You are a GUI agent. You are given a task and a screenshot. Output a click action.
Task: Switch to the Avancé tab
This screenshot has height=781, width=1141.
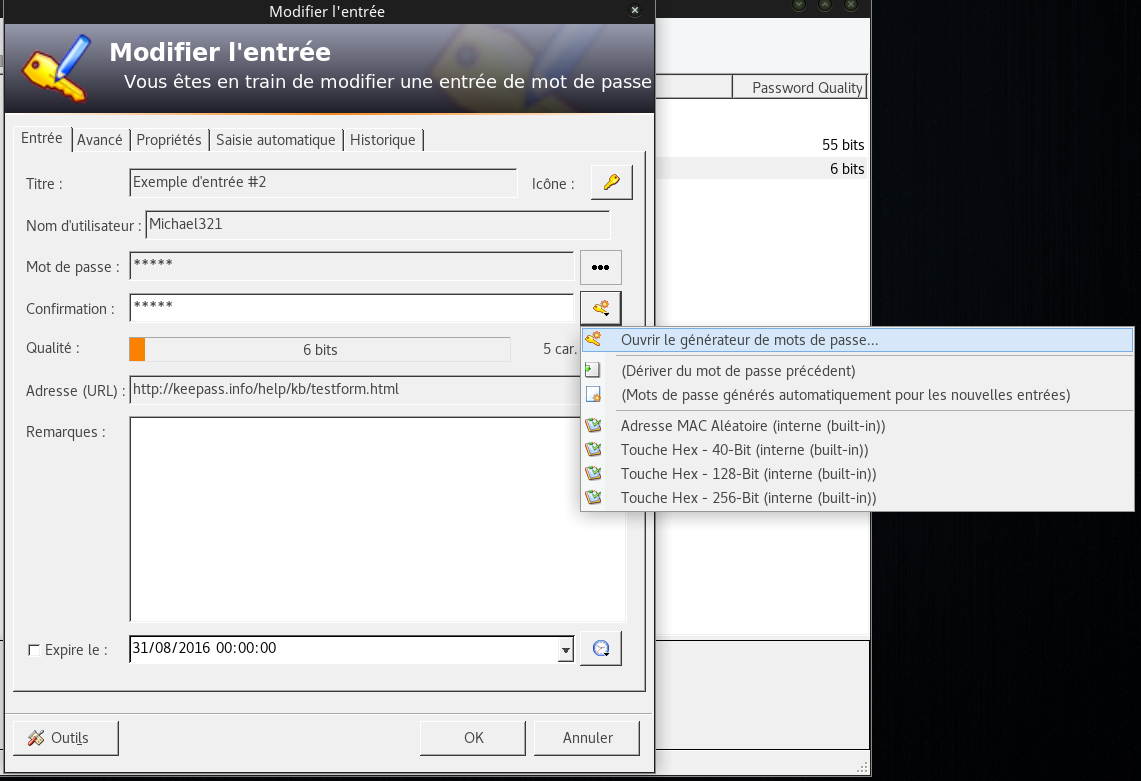click(x=100, y=140)
